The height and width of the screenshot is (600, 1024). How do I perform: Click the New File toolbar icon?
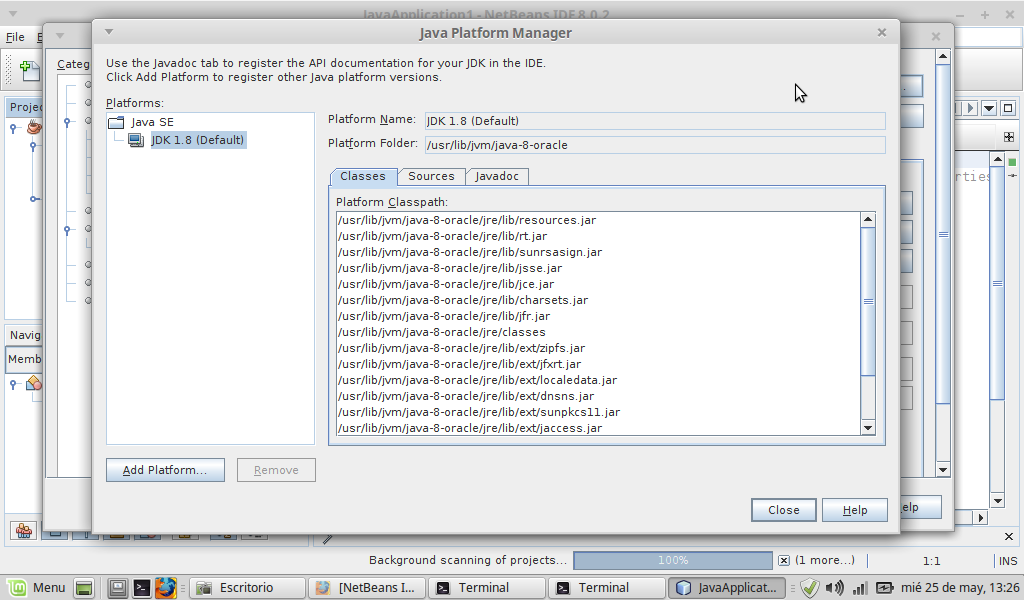(x=29, y=70)
